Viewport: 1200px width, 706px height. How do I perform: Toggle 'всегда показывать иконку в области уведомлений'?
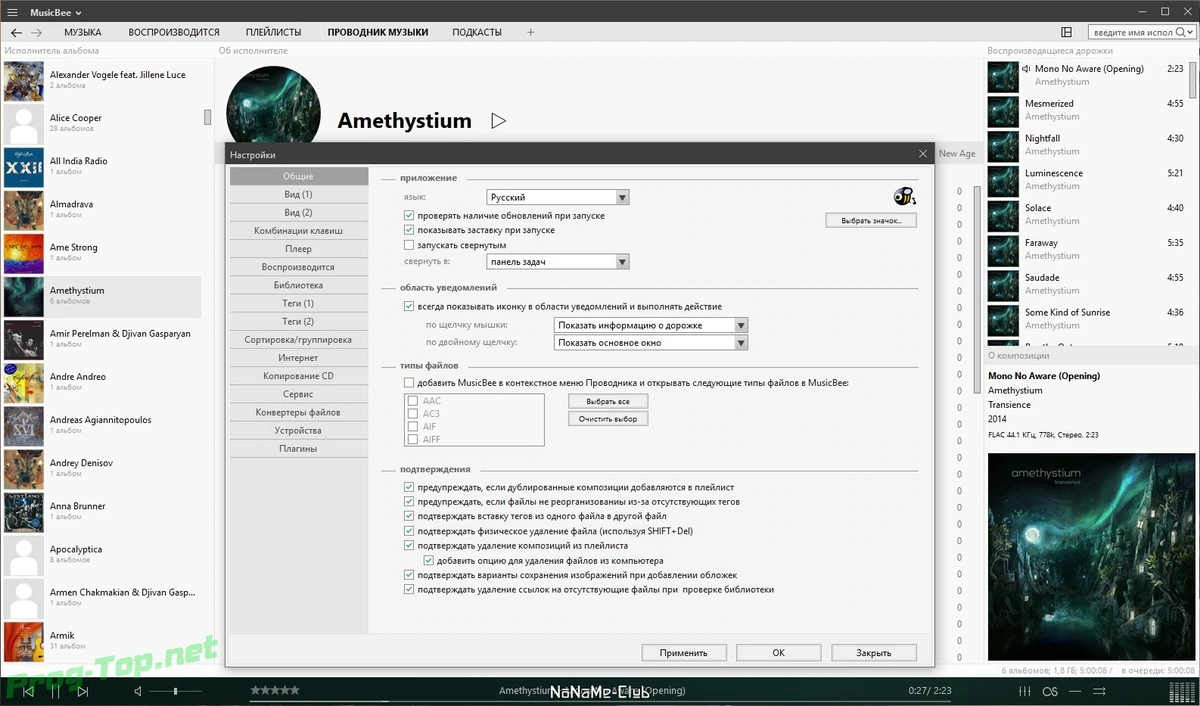(409, 306)
